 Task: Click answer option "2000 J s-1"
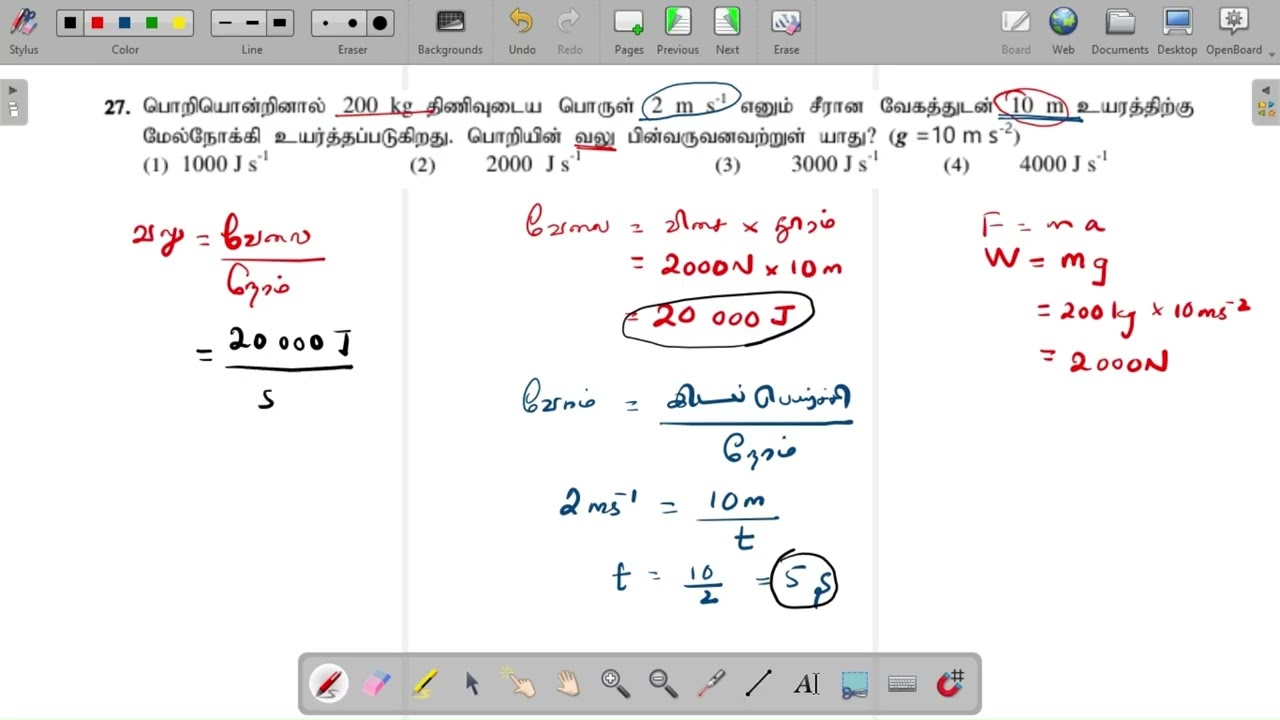point(533,164)
